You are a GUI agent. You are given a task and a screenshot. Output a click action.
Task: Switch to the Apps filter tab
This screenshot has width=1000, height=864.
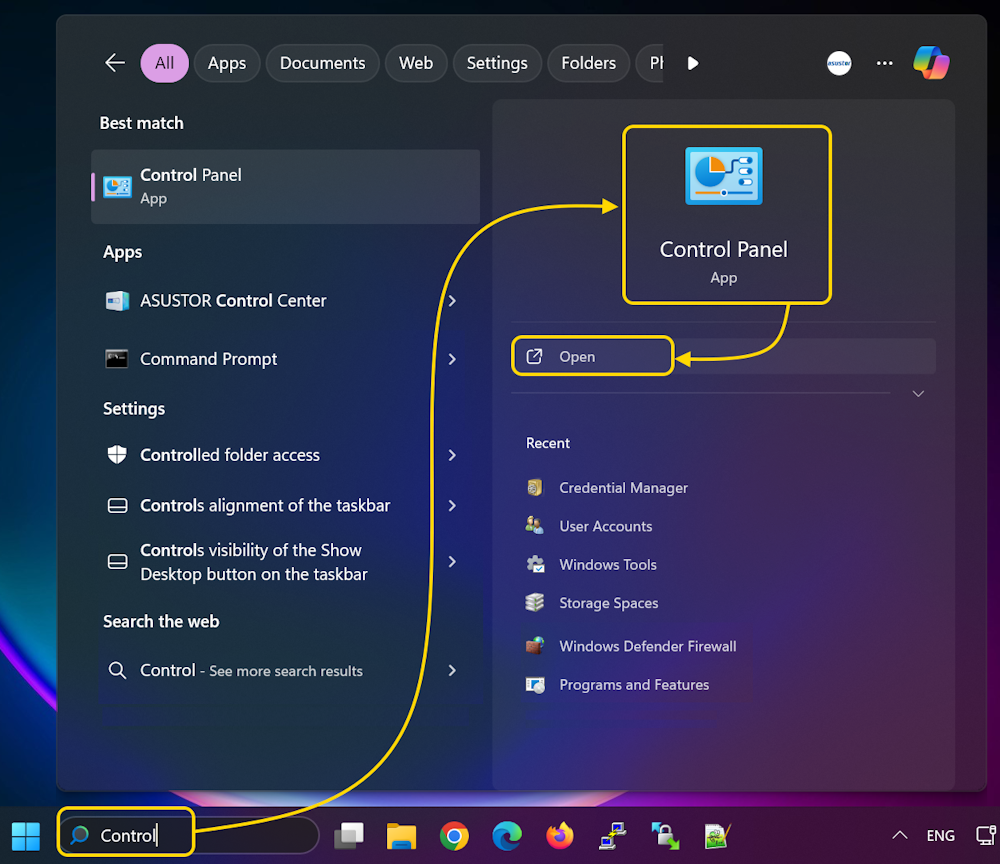227,63
